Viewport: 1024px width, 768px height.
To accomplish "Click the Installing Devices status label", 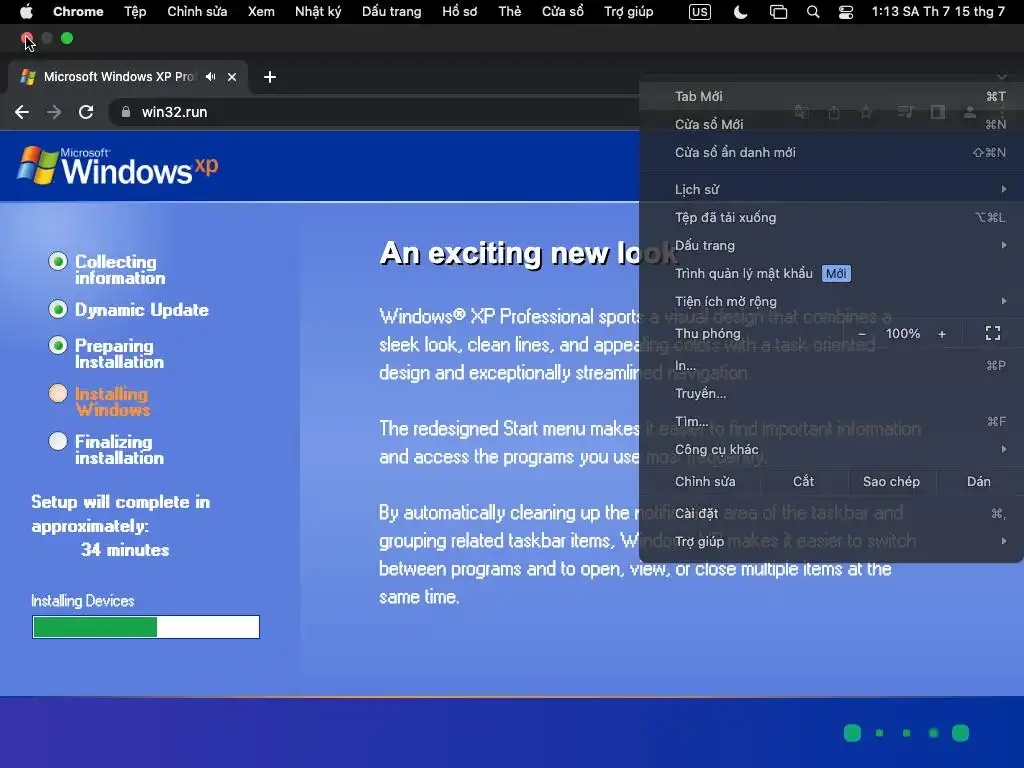I will pyautogui.click(x=83, y=601).
